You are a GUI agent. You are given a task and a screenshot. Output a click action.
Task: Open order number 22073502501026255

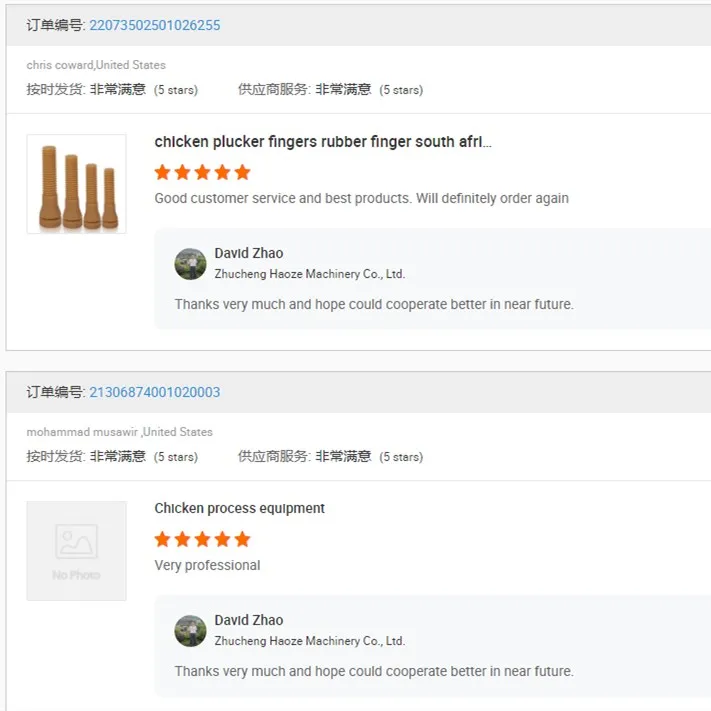(x=154, y=25)
